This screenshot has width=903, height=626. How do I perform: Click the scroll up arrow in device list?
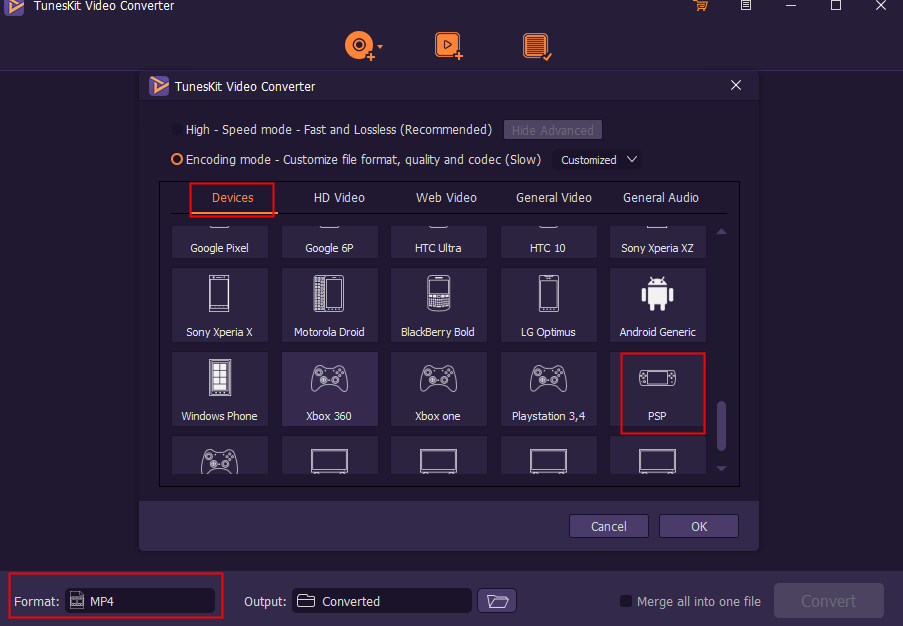(x=722, y=232)
